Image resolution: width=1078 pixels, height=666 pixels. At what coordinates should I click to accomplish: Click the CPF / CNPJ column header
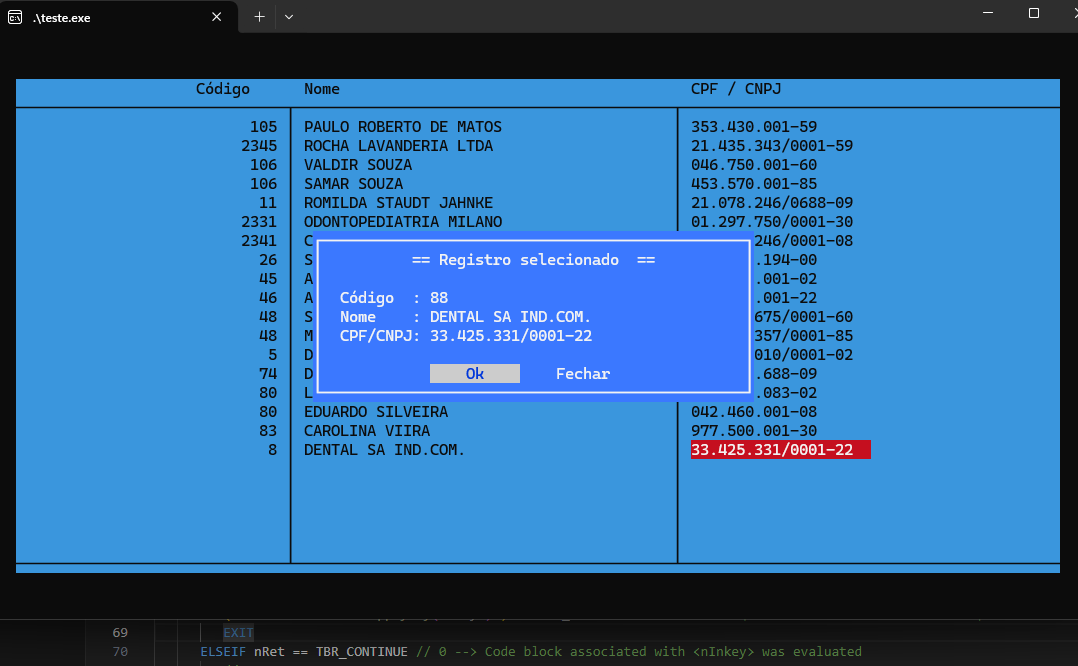736,89
